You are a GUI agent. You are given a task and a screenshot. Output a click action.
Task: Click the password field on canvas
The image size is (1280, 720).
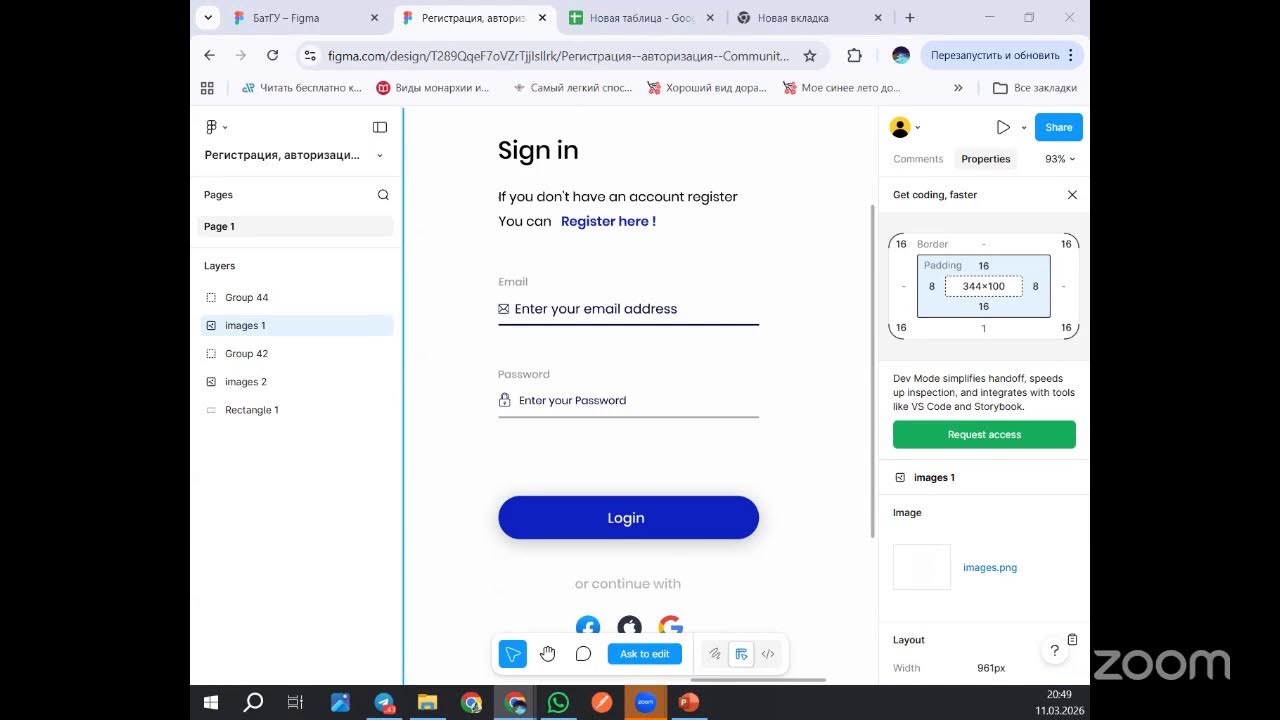point(628,401)
